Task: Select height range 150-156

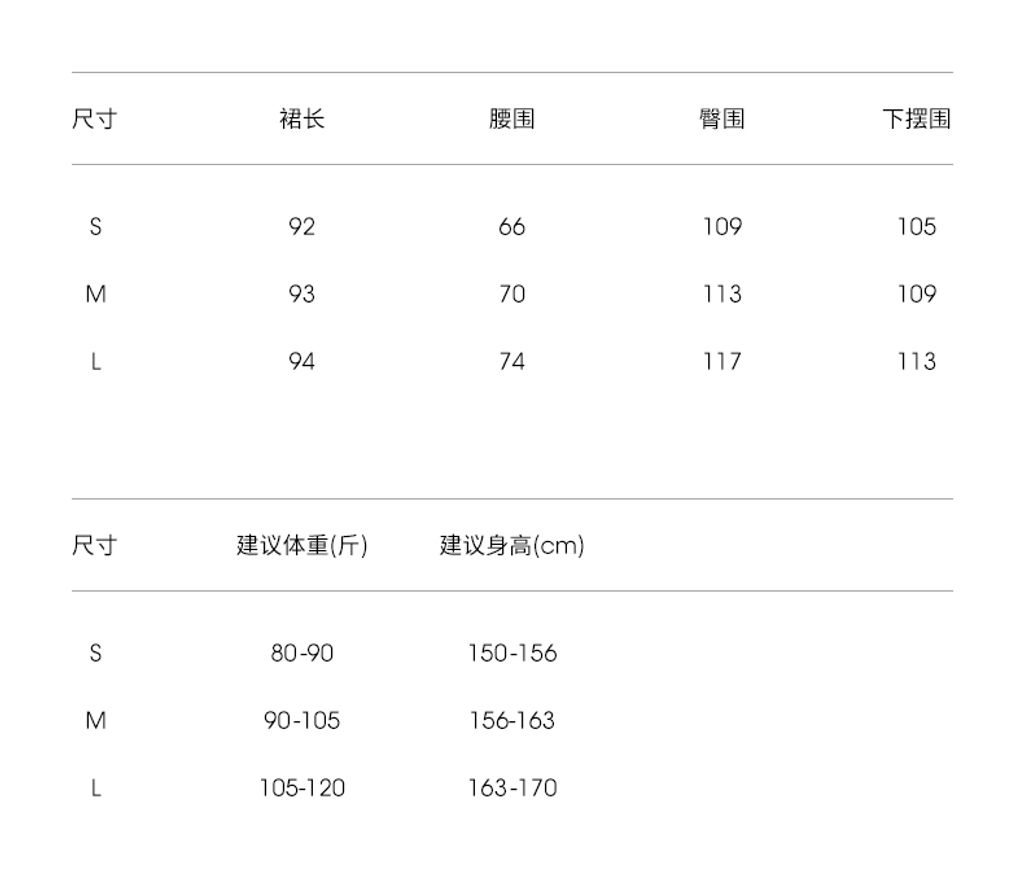Action: (x=512, y=653)
